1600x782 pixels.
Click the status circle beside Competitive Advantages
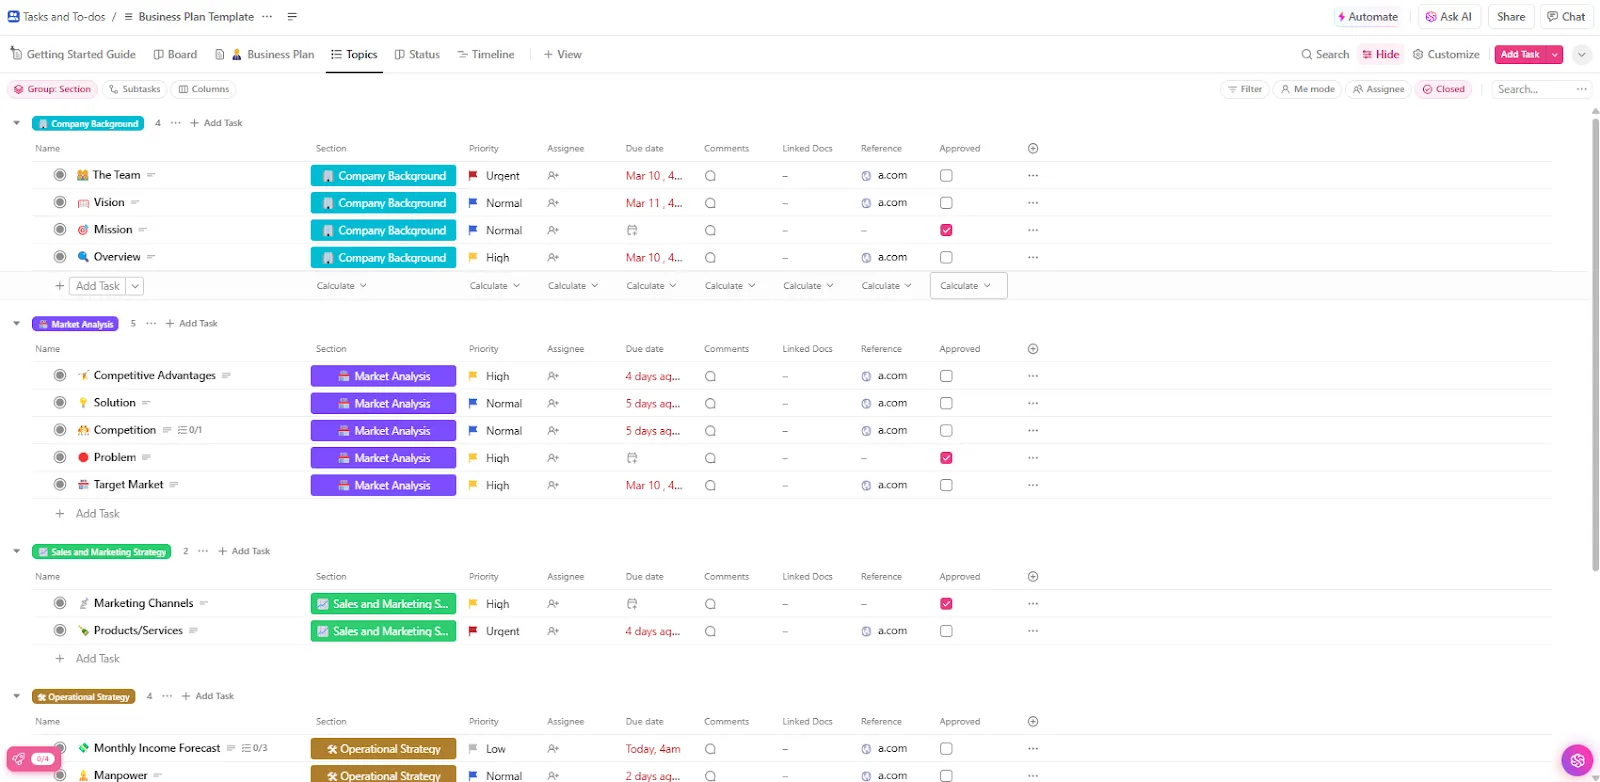click(60, 376)
